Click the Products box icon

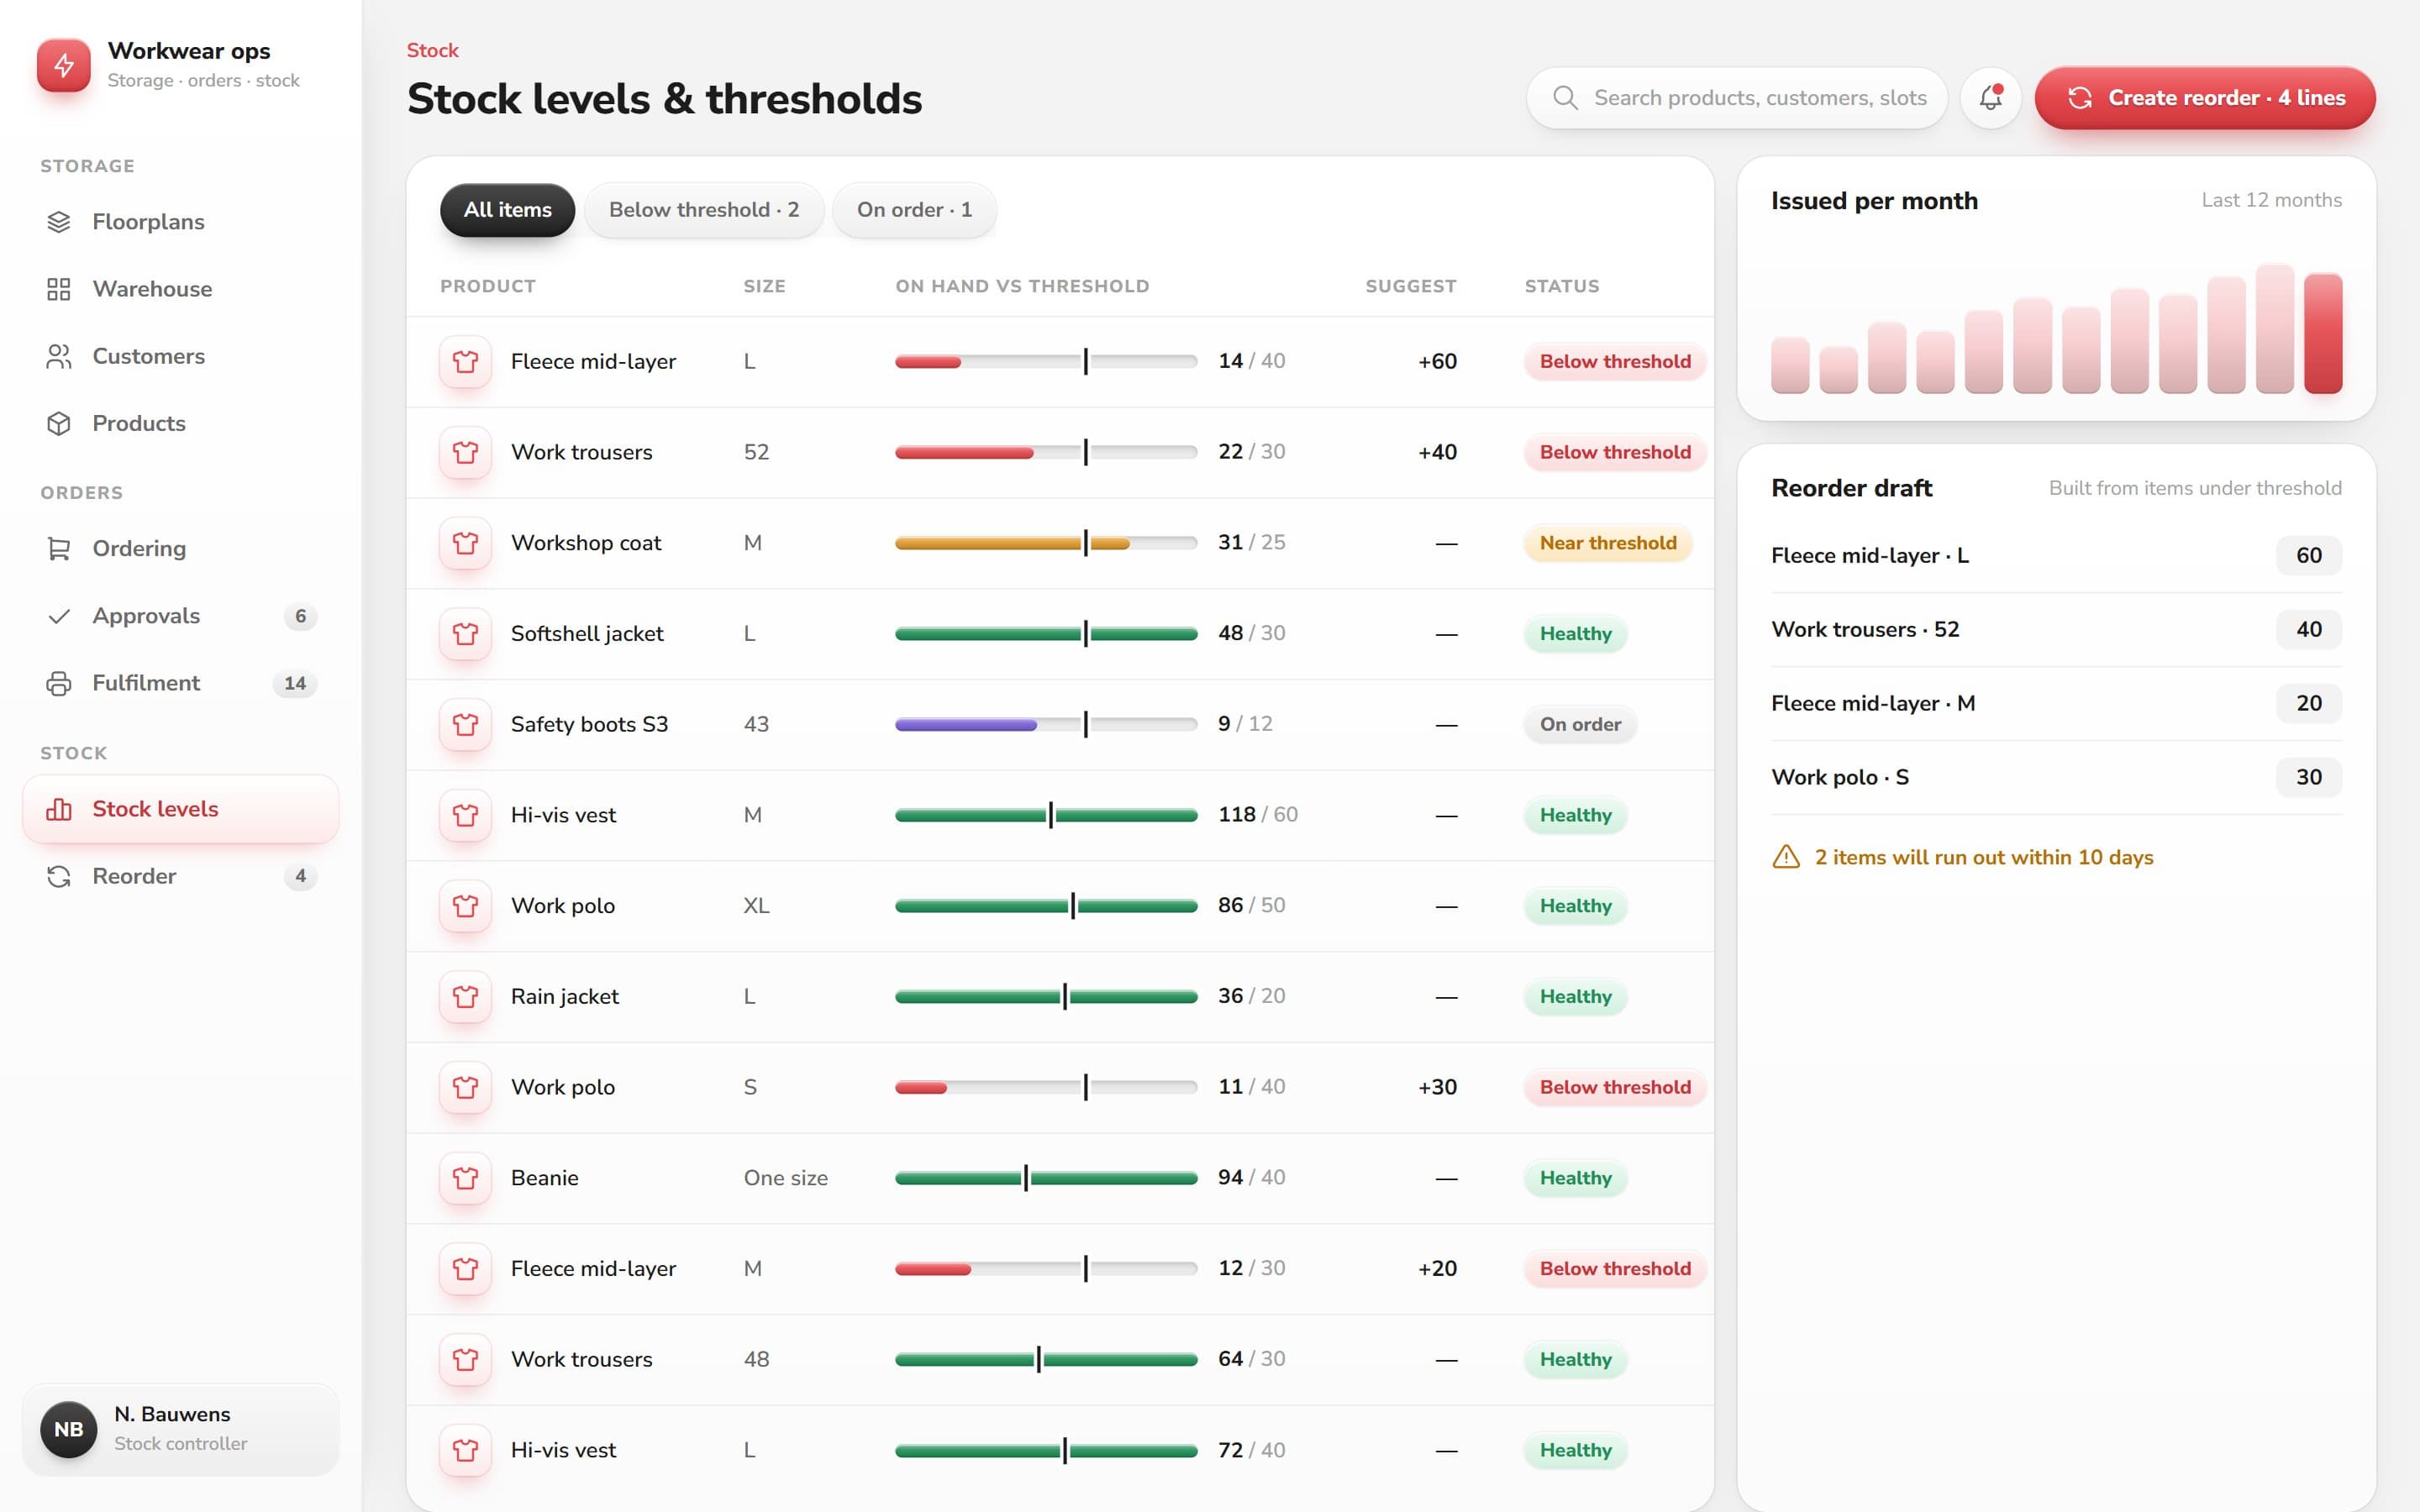[59, 423]
